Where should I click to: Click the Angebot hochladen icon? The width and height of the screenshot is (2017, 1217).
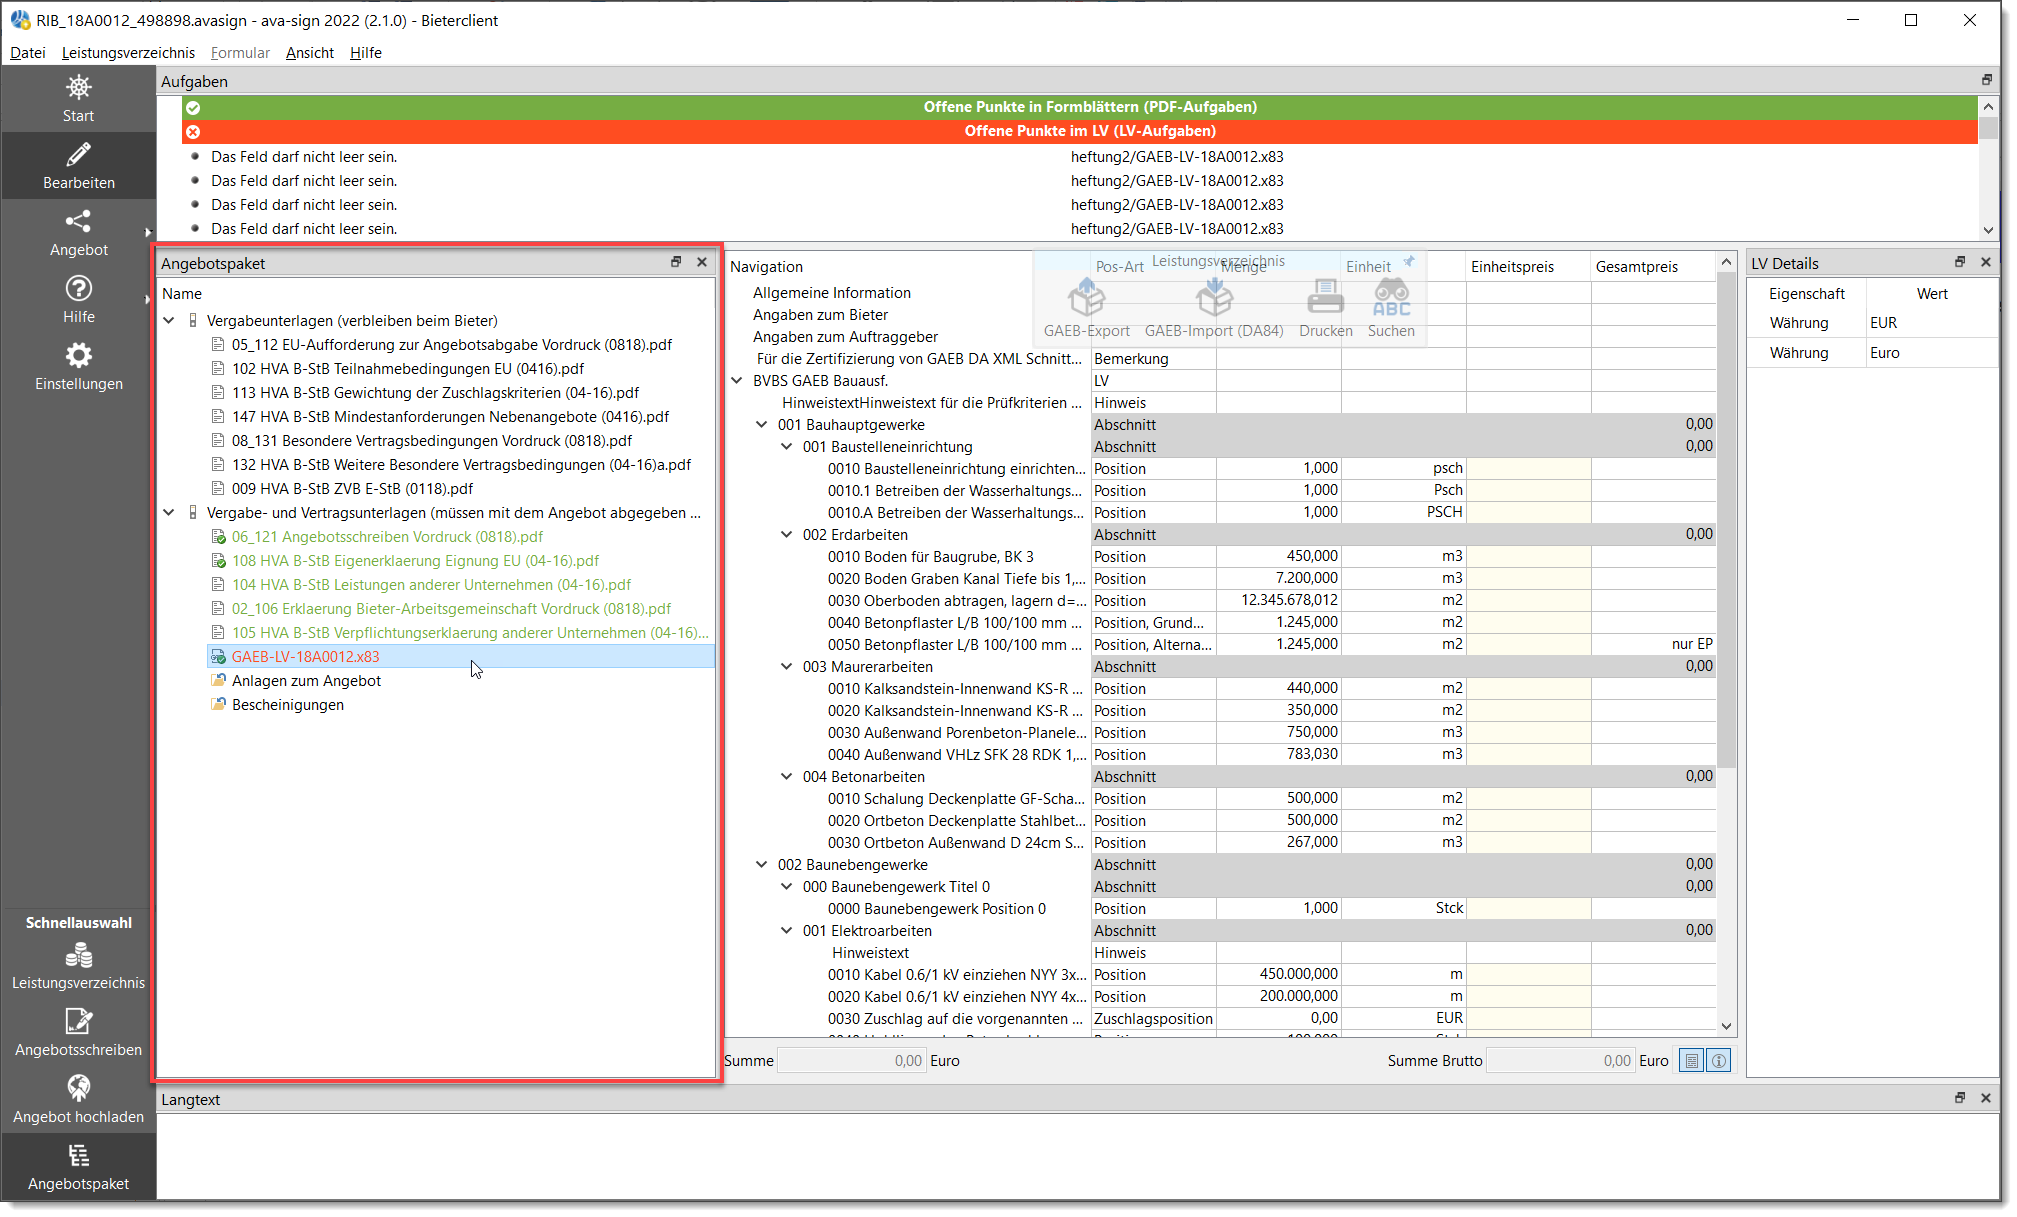pyautogui.click(x=78, y=1088)
